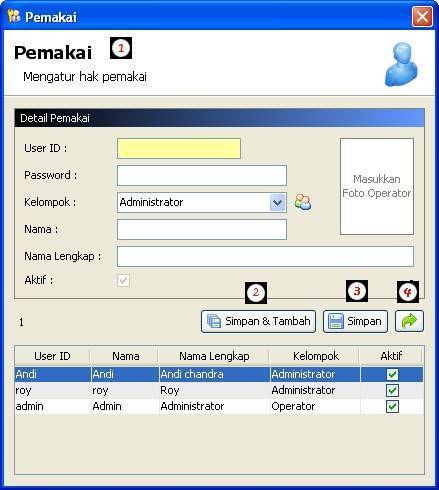
Task: Click the stacked disks icon on Simpan & Tambah
Action: pyautogui.click(x=214, y=321)
